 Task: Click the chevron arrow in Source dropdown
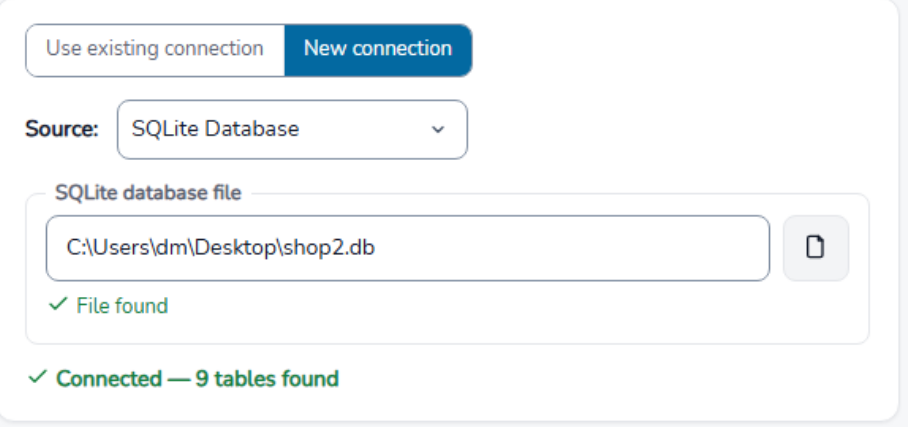pos(438,129)
